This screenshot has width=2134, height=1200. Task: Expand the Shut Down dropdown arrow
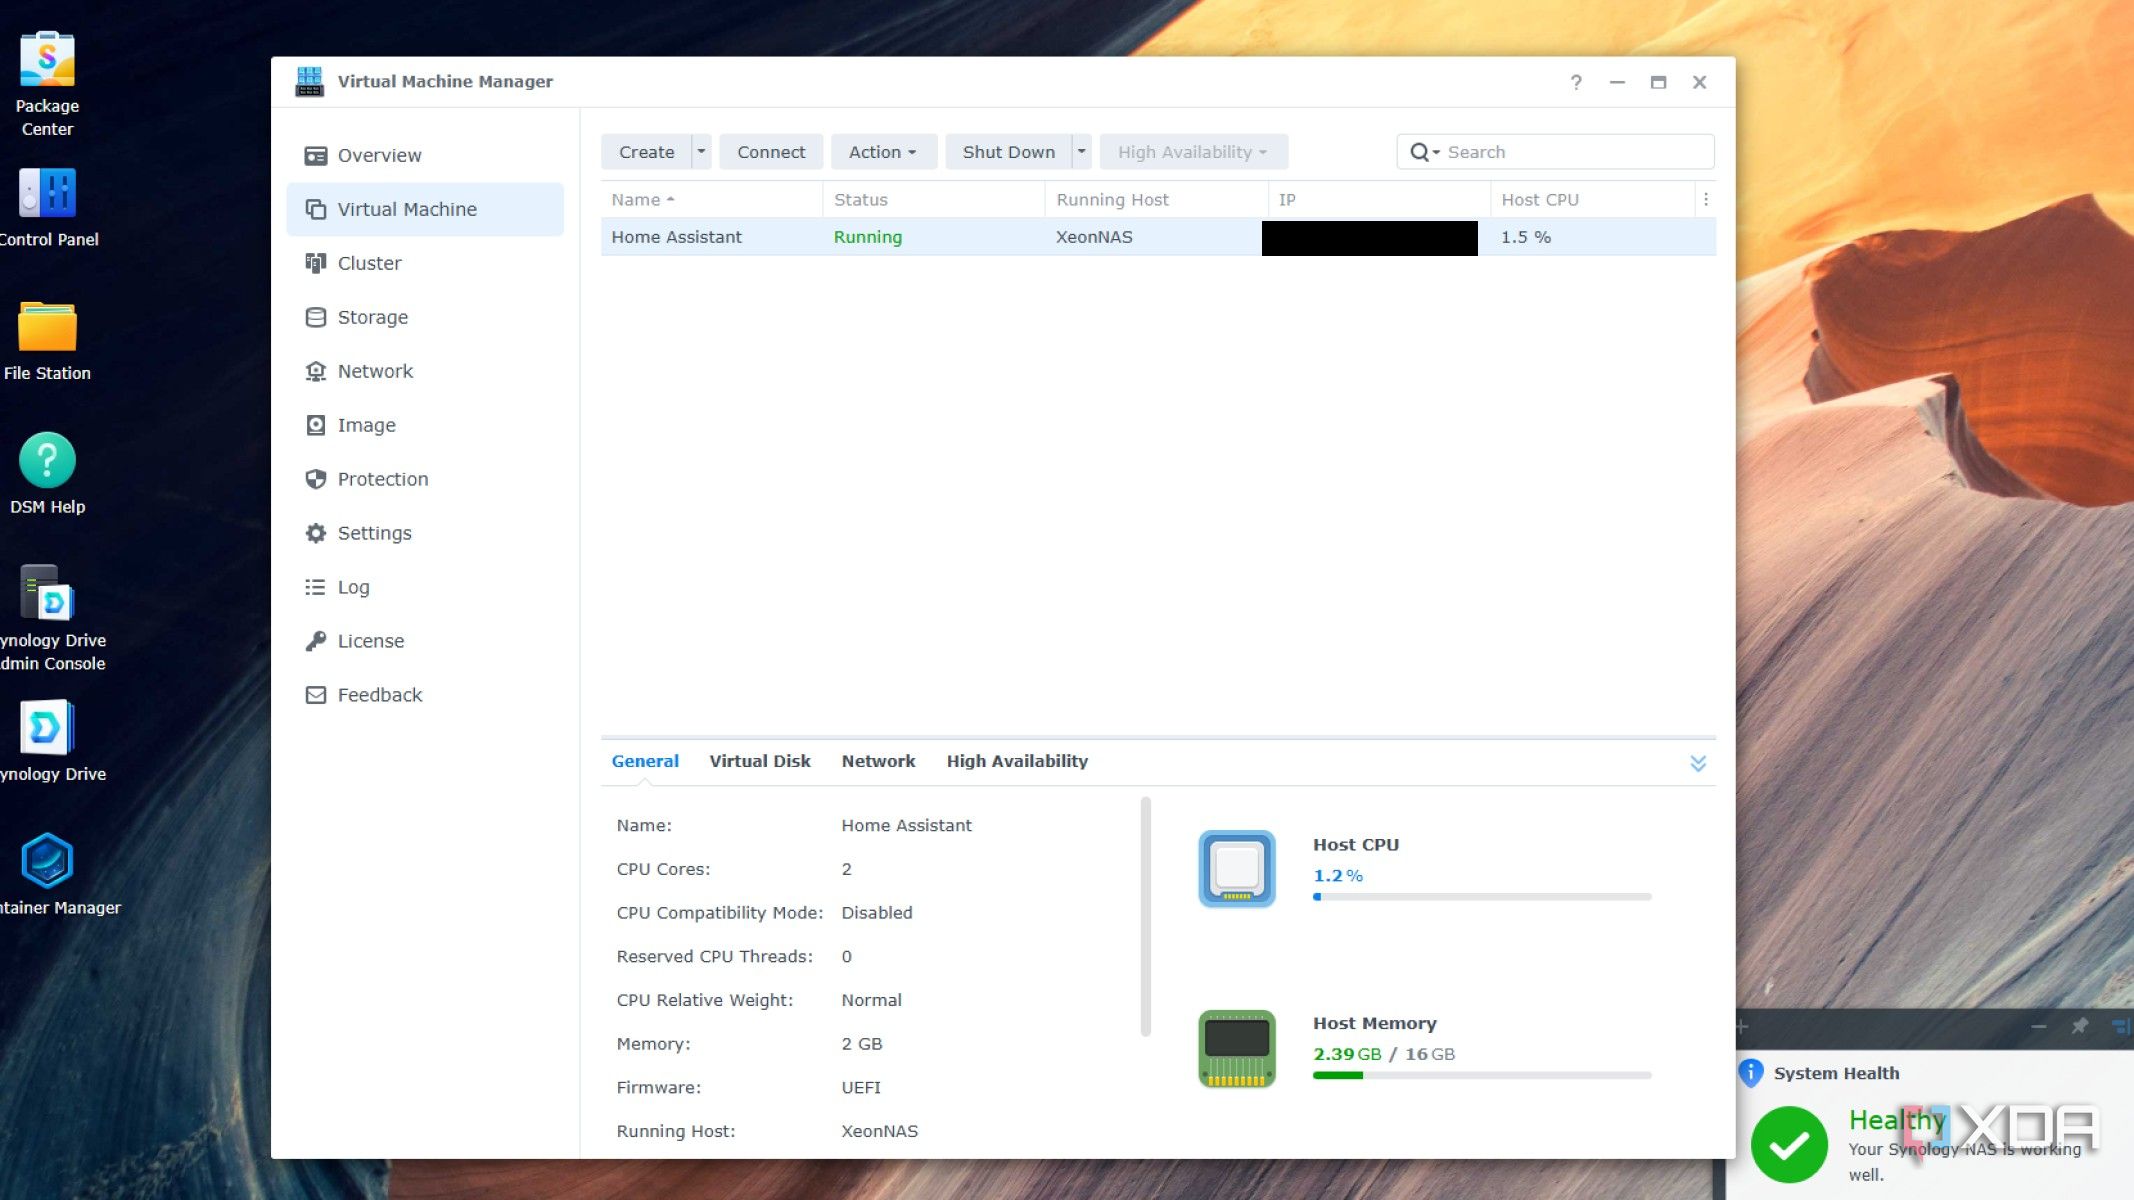(x=1081, y=151)
